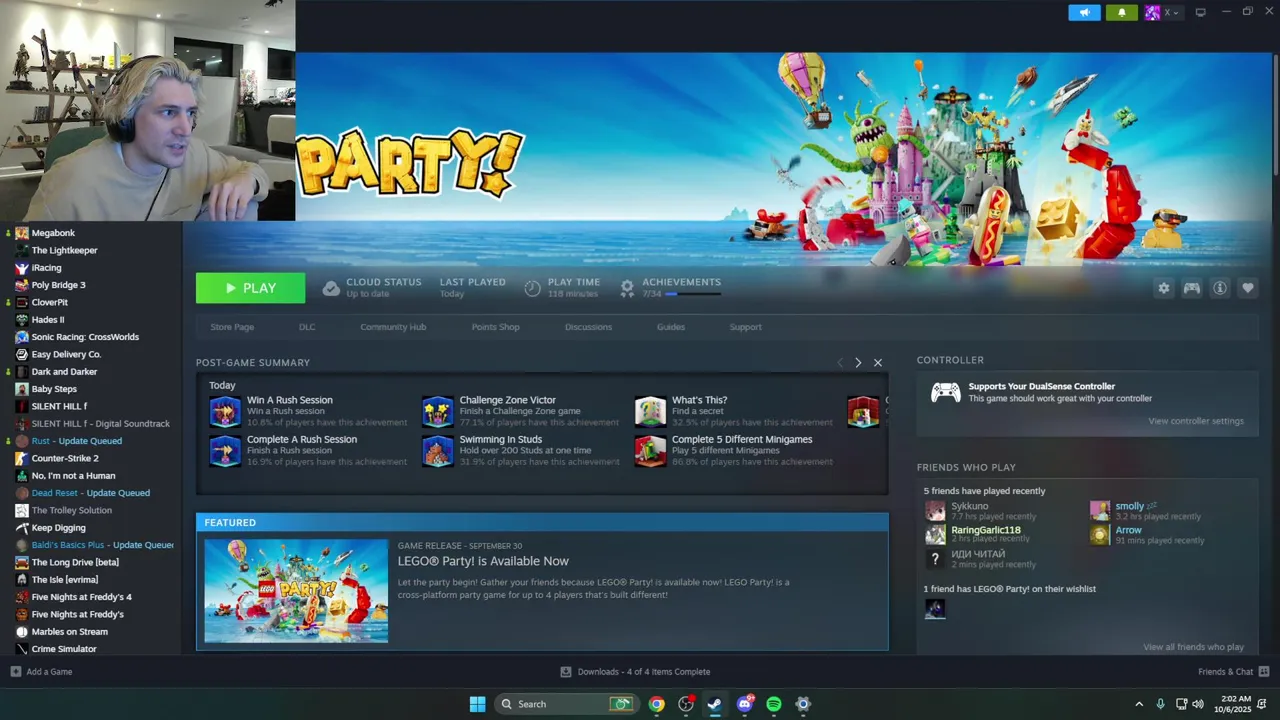Click the purple profile avatar
This screenshot has height=720, width=1280.
tap(1152, 12)
